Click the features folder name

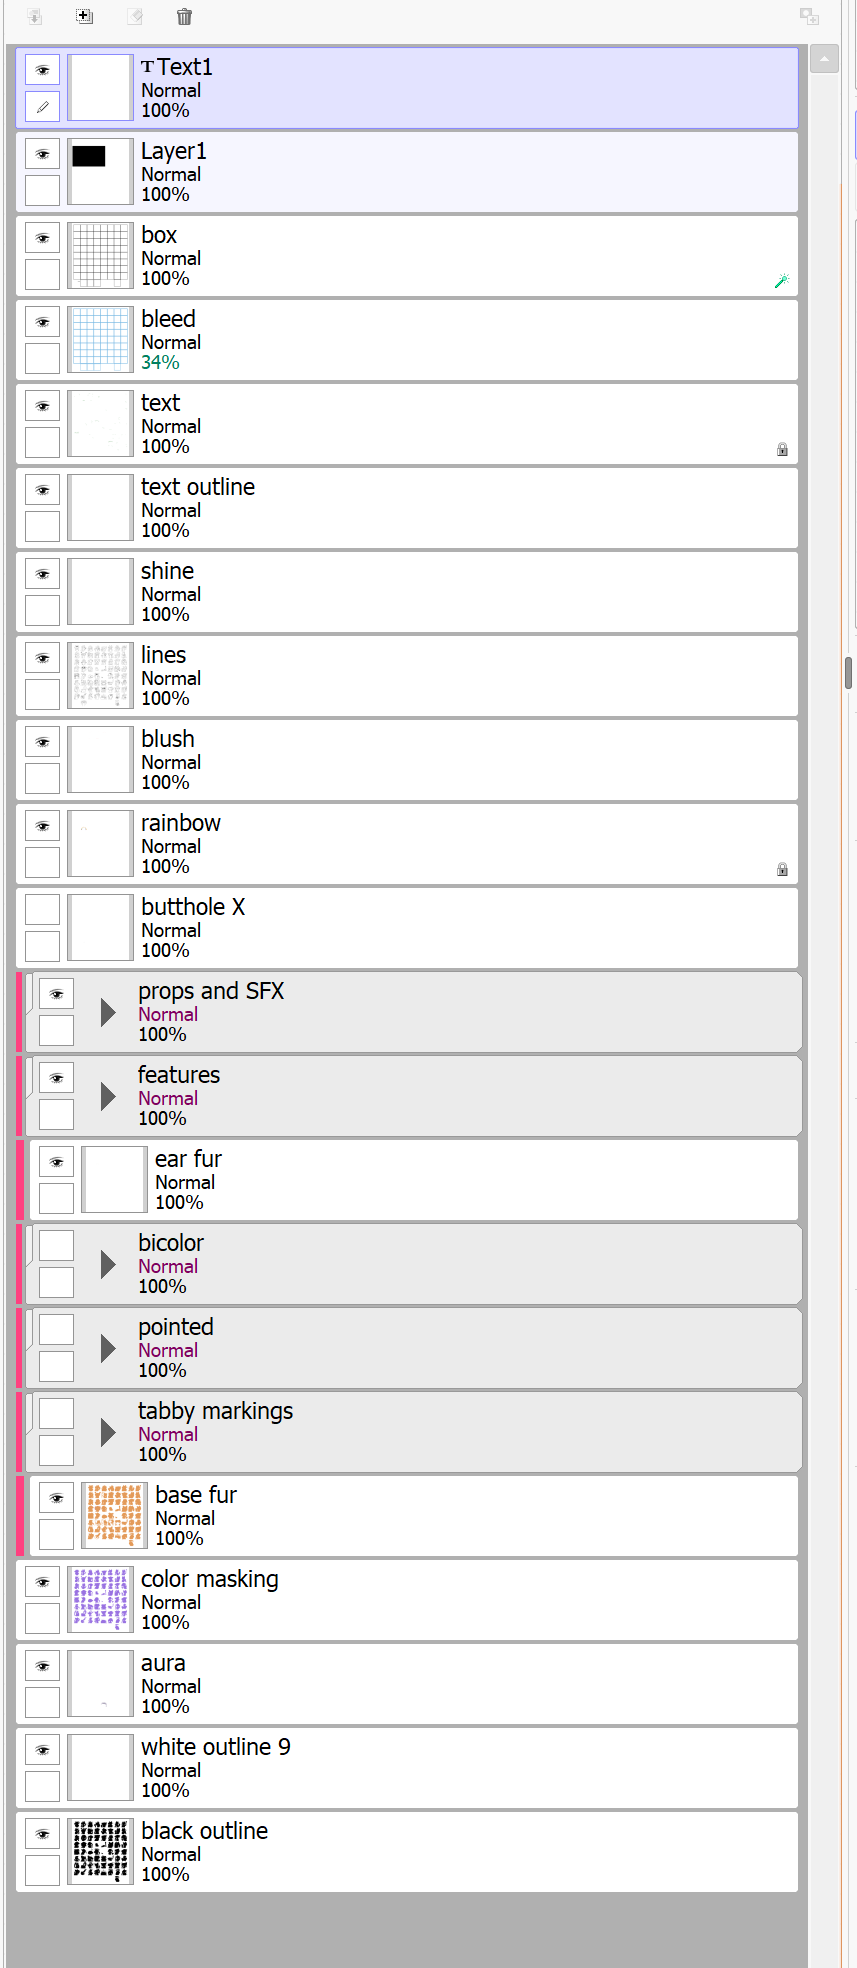(179, 1075)
